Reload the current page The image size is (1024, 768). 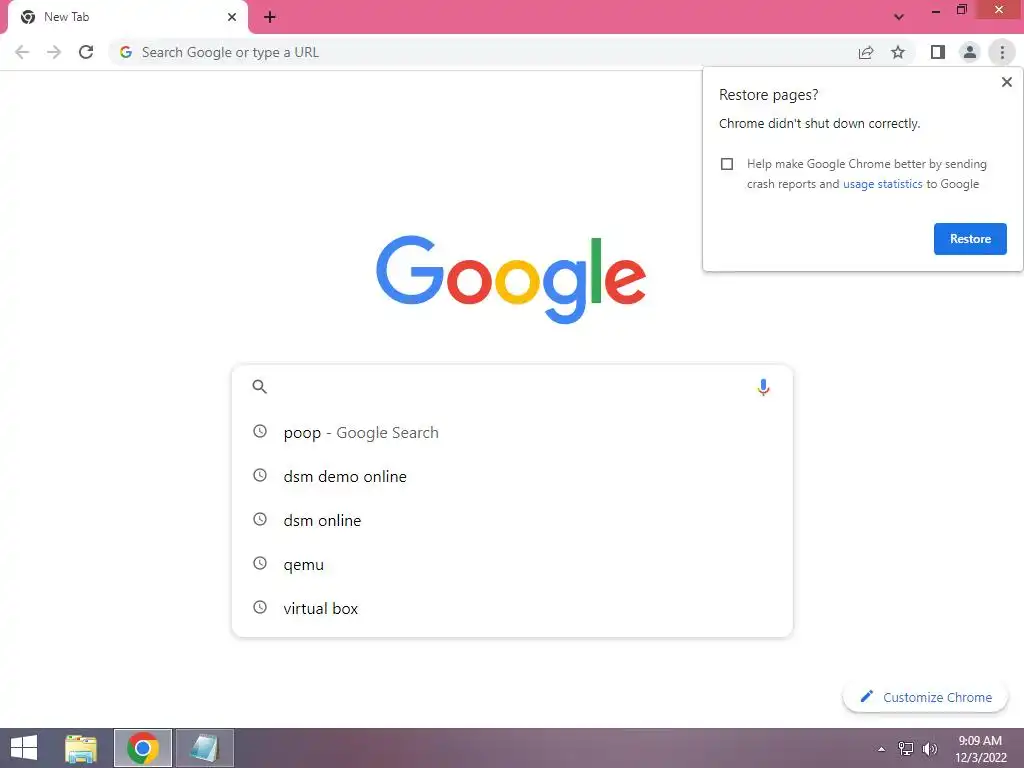[x=86, y=52]
